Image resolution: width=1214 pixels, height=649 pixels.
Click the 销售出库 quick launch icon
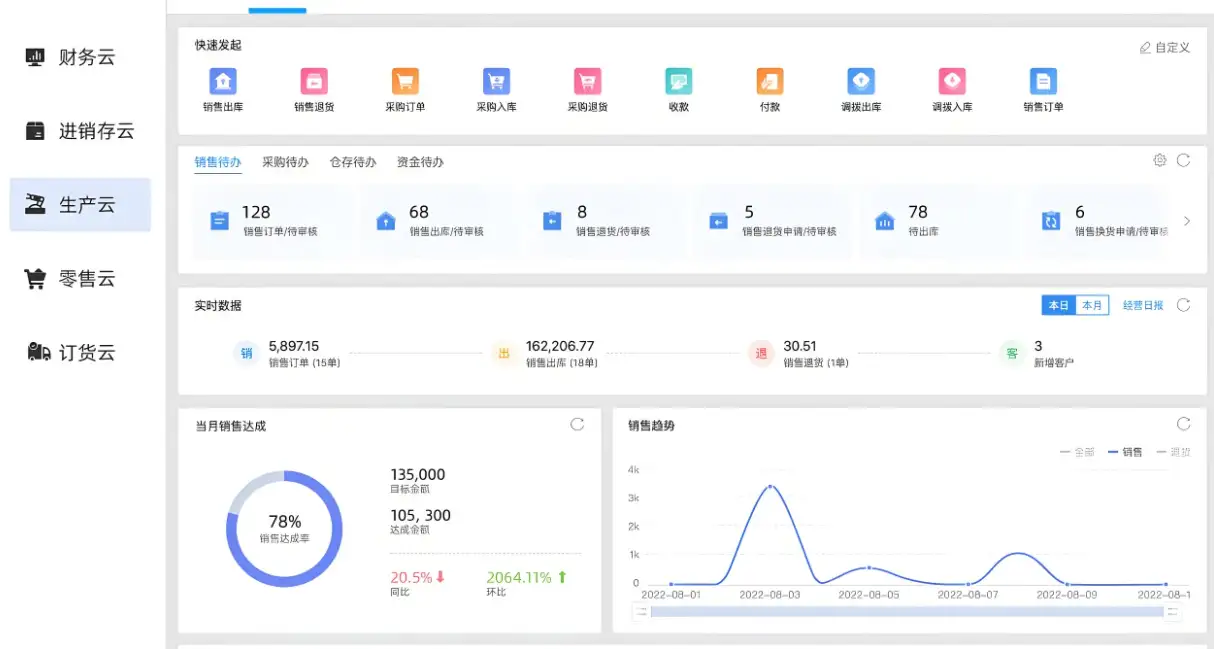pos(223,82)
